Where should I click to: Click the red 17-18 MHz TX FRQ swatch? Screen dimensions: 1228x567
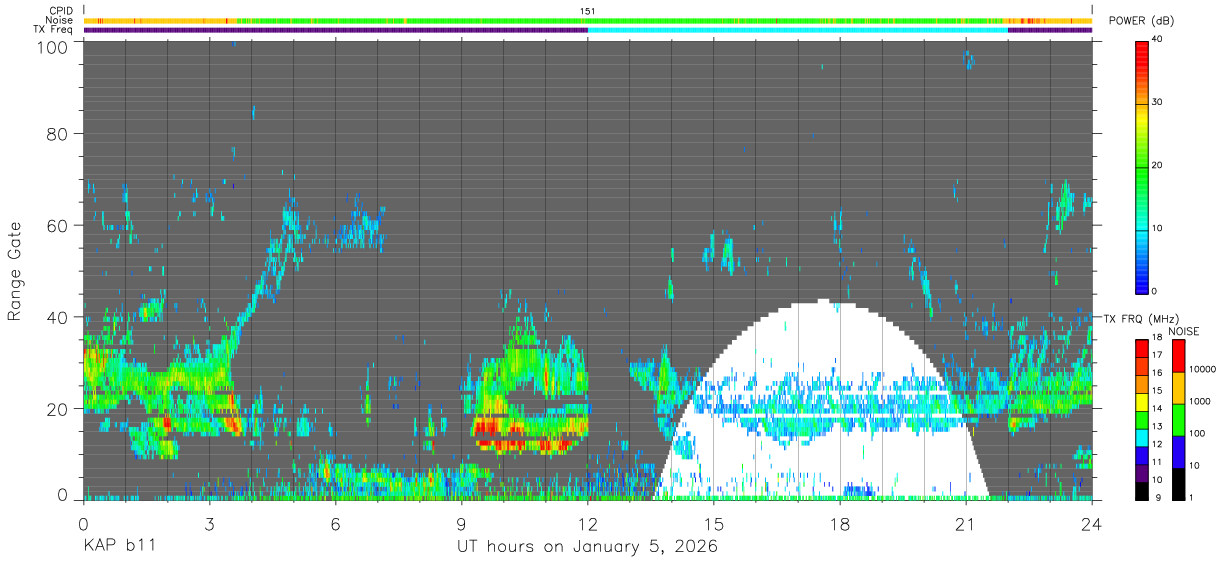1141,346
